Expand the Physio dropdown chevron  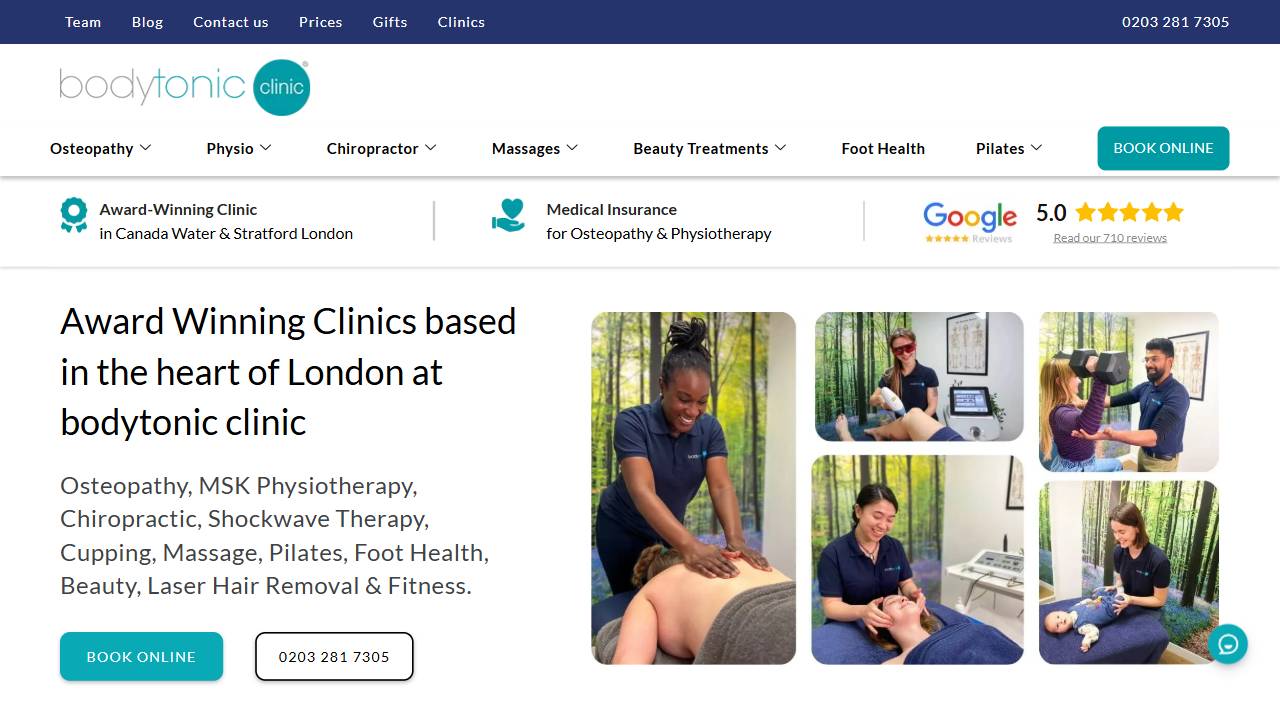266,148
